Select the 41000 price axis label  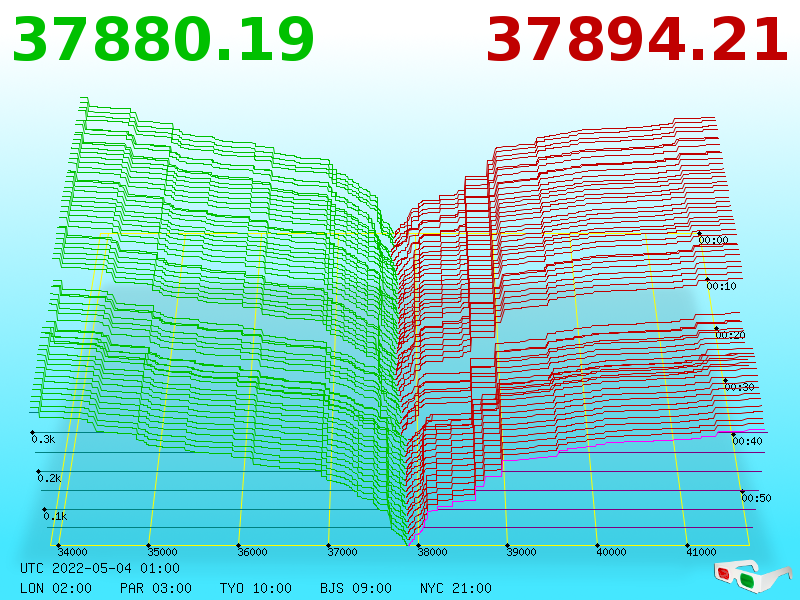pyautogui.click(x=701, y=552)
